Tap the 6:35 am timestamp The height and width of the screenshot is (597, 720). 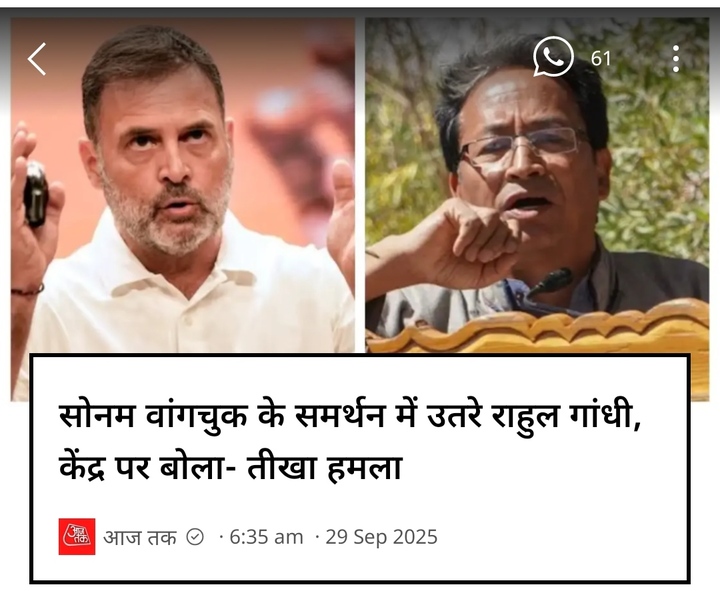coord(266,537)
